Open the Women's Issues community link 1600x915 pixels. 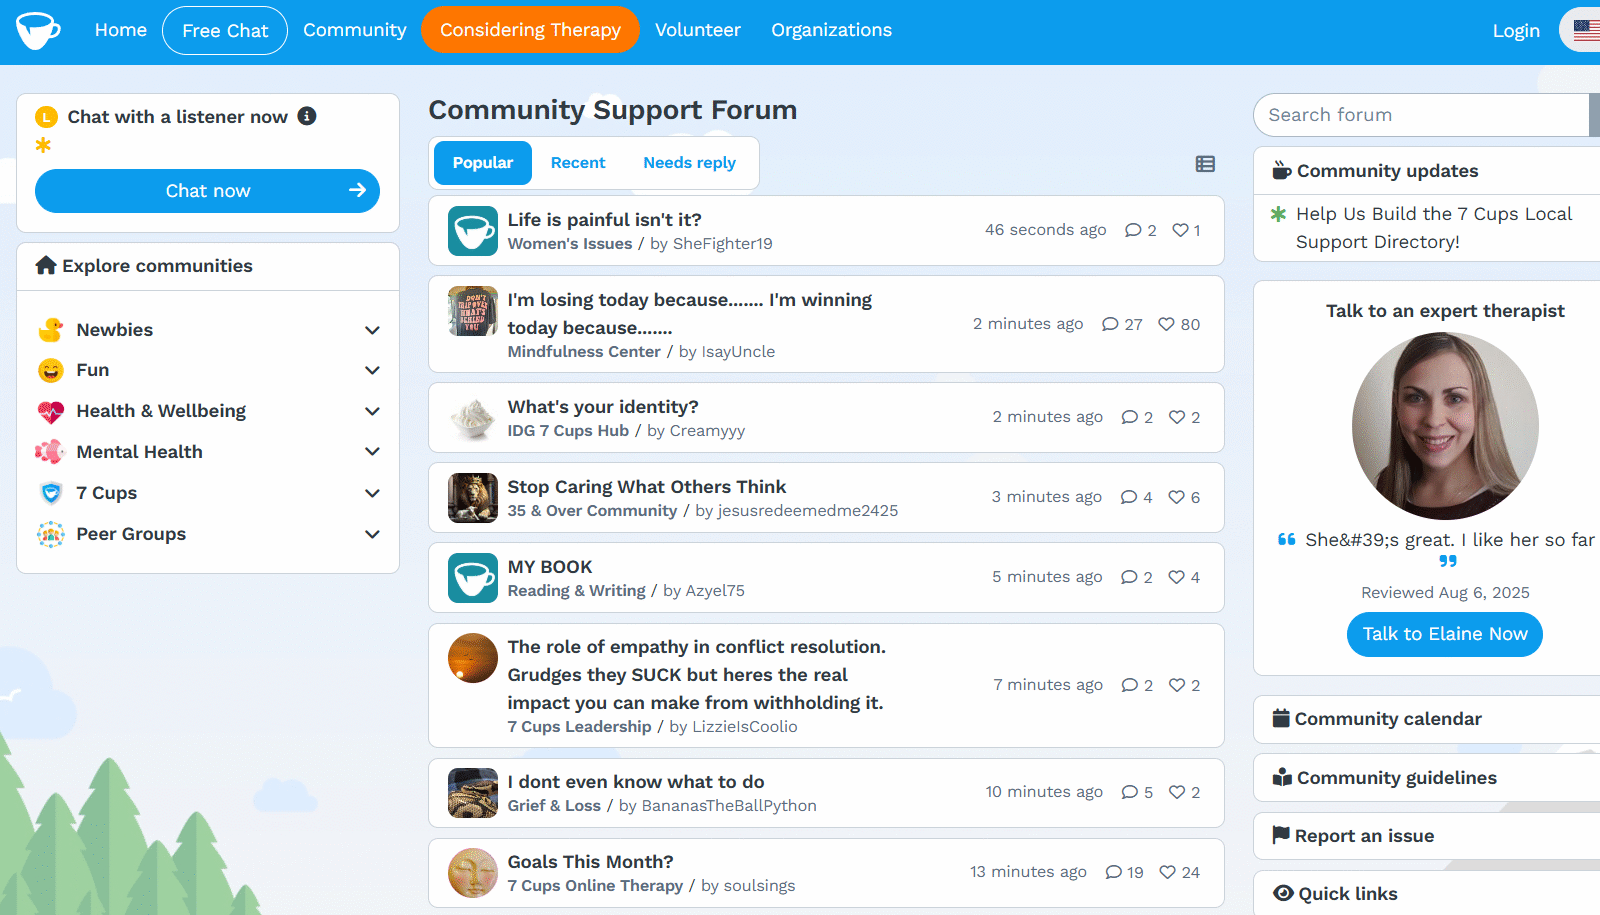(570, 244)
